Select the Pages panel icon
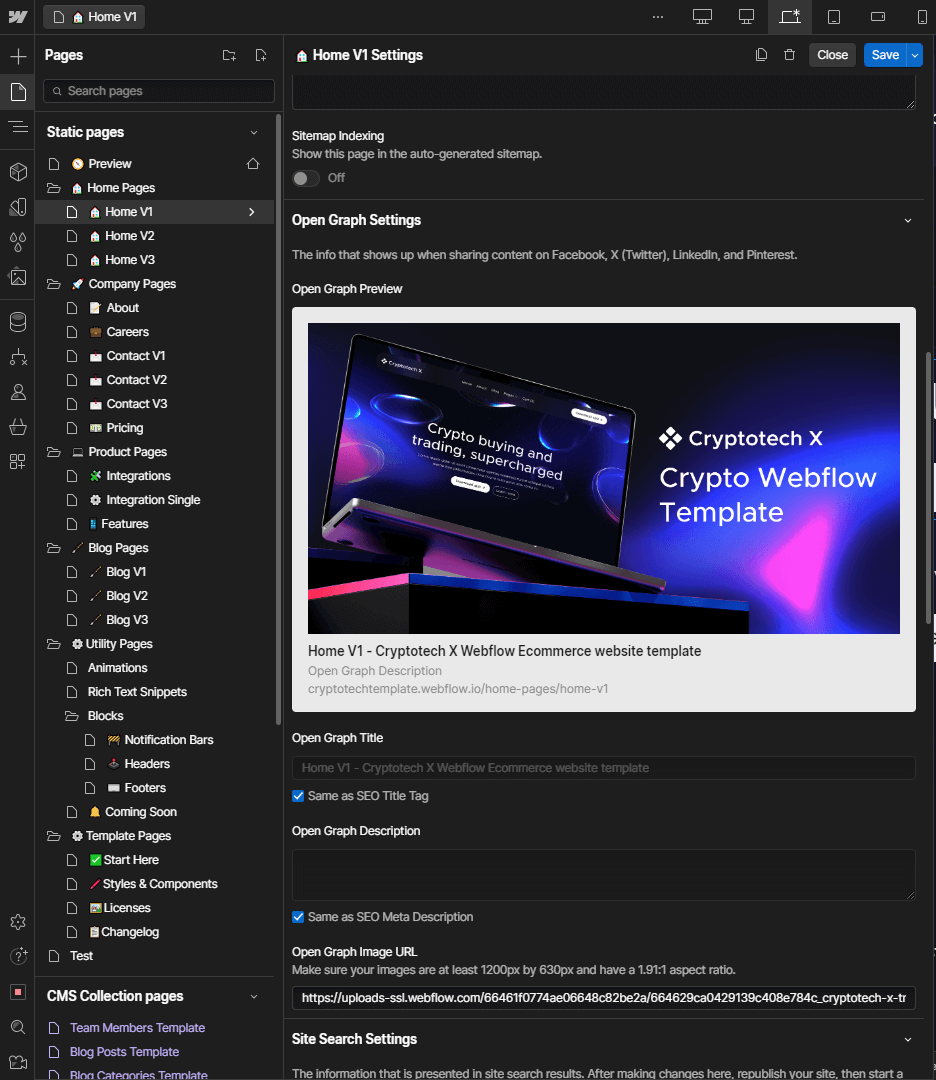This screenshot has width=936, height=1080. point(18,92)
